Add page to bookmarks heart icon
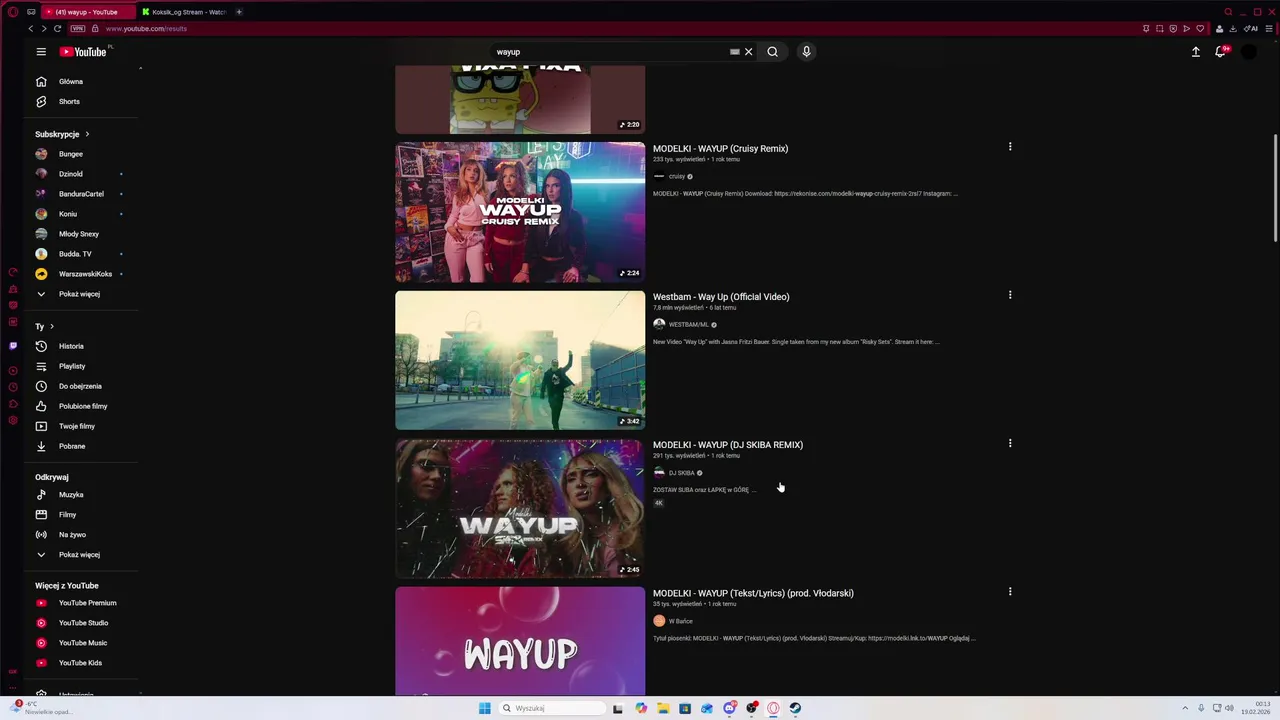The image size is (1280, 720). [1200, 29]
